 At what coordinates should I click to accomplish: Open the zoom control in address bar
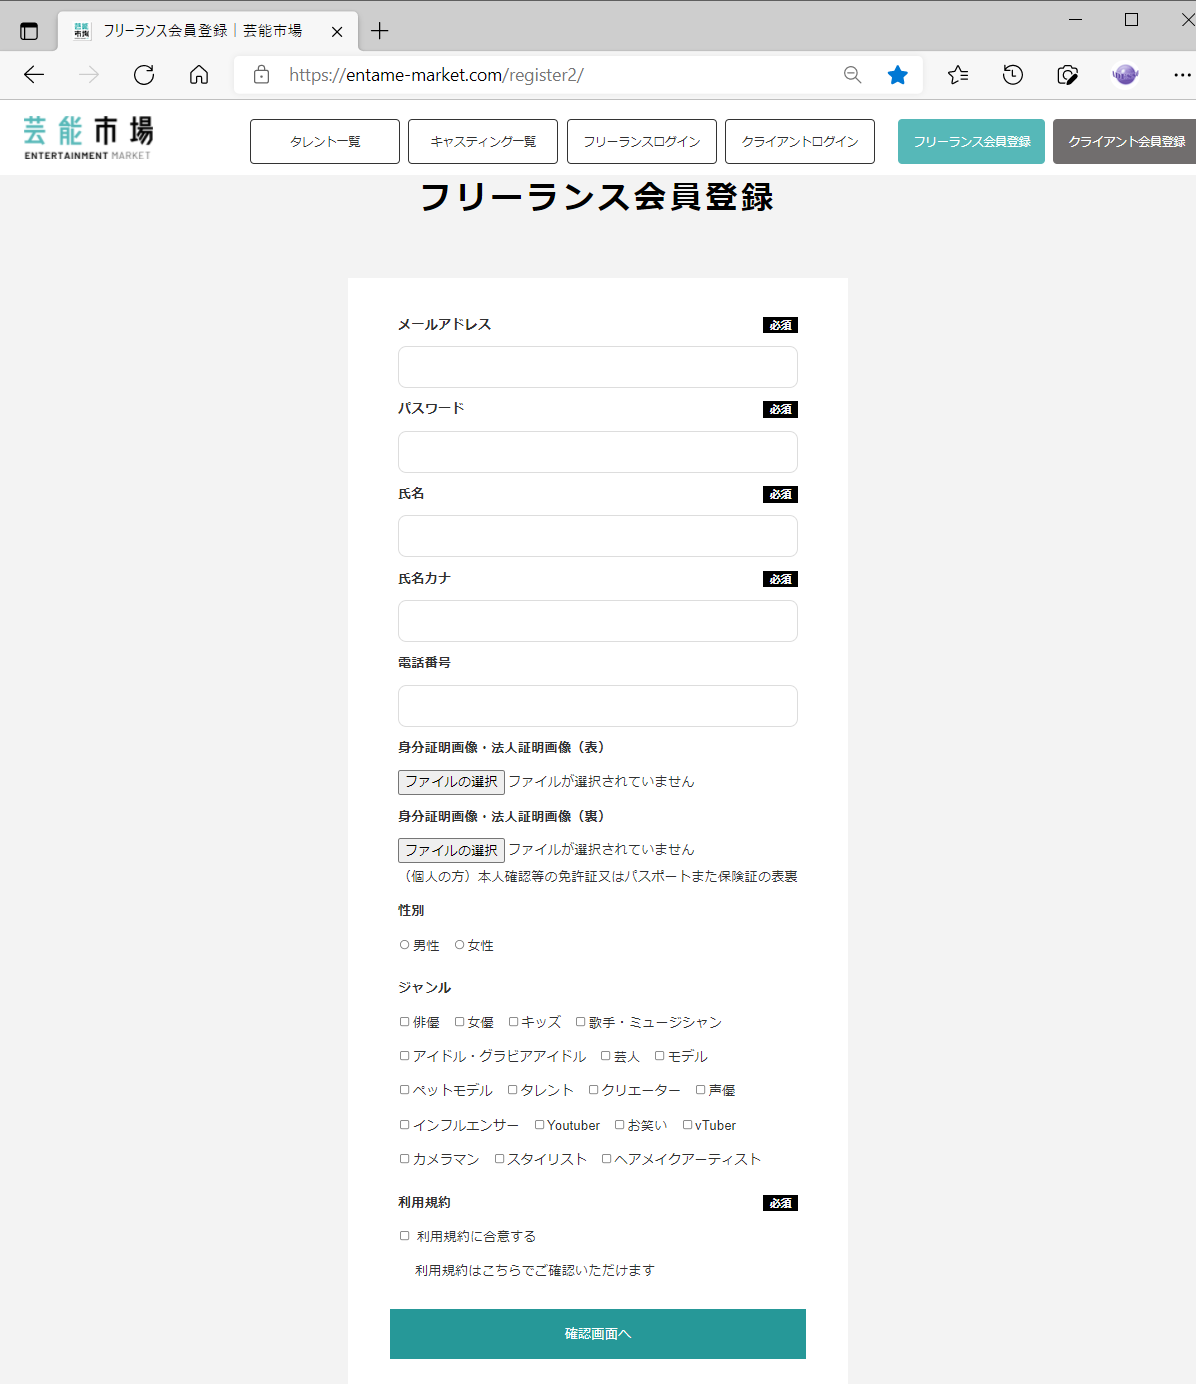[852, 75]
